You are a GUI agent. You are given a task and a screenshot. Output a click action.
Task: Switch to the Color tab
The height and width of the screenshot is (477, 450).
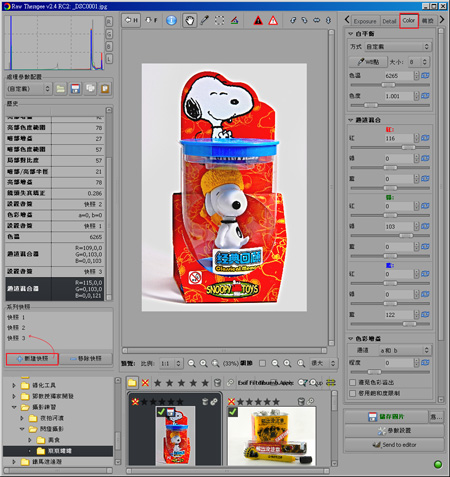pos(409,21)
